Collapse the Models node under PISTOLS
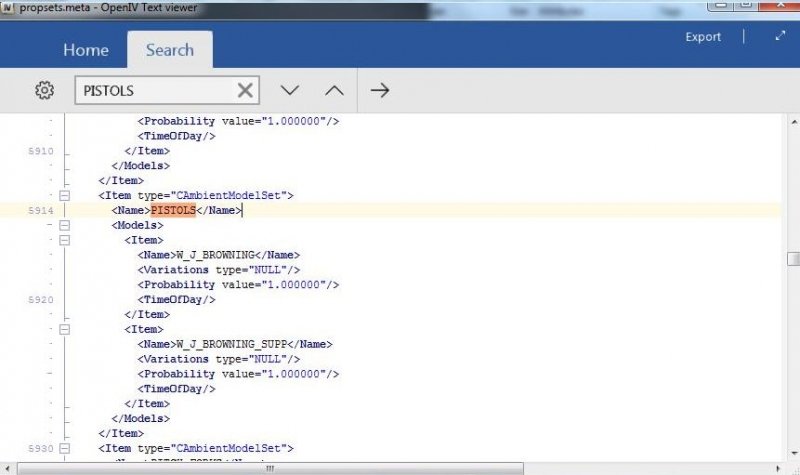The width and height of the screenshot is (800, 475). tap(65, 226)
